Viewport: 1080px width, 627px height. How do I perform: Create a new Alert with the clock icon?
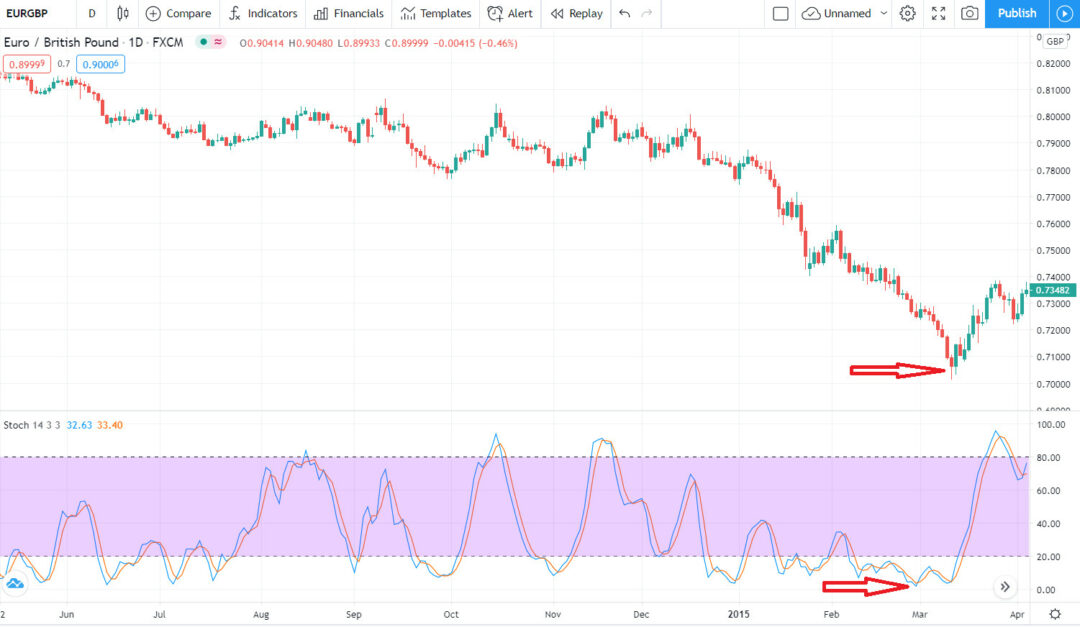pyautogui.click(x=510, y=13)
